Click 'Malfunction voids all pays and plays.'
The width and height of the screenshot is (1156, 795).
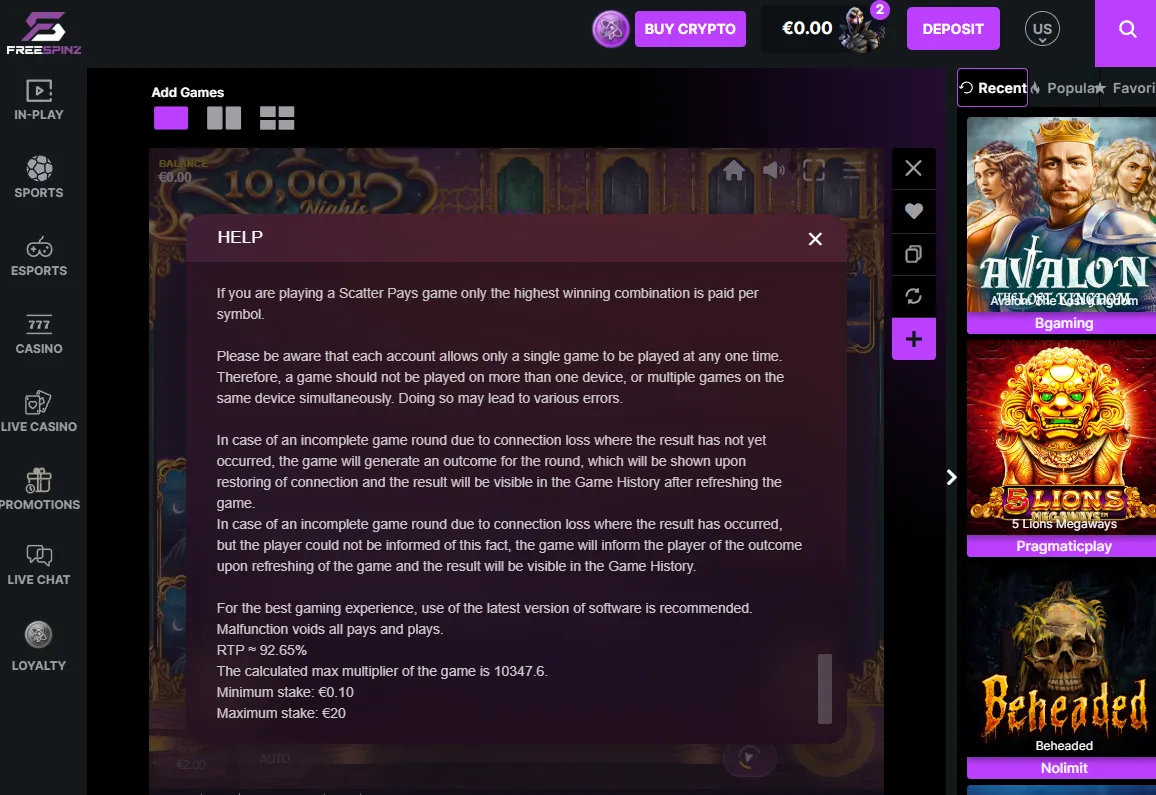[330, 629]
